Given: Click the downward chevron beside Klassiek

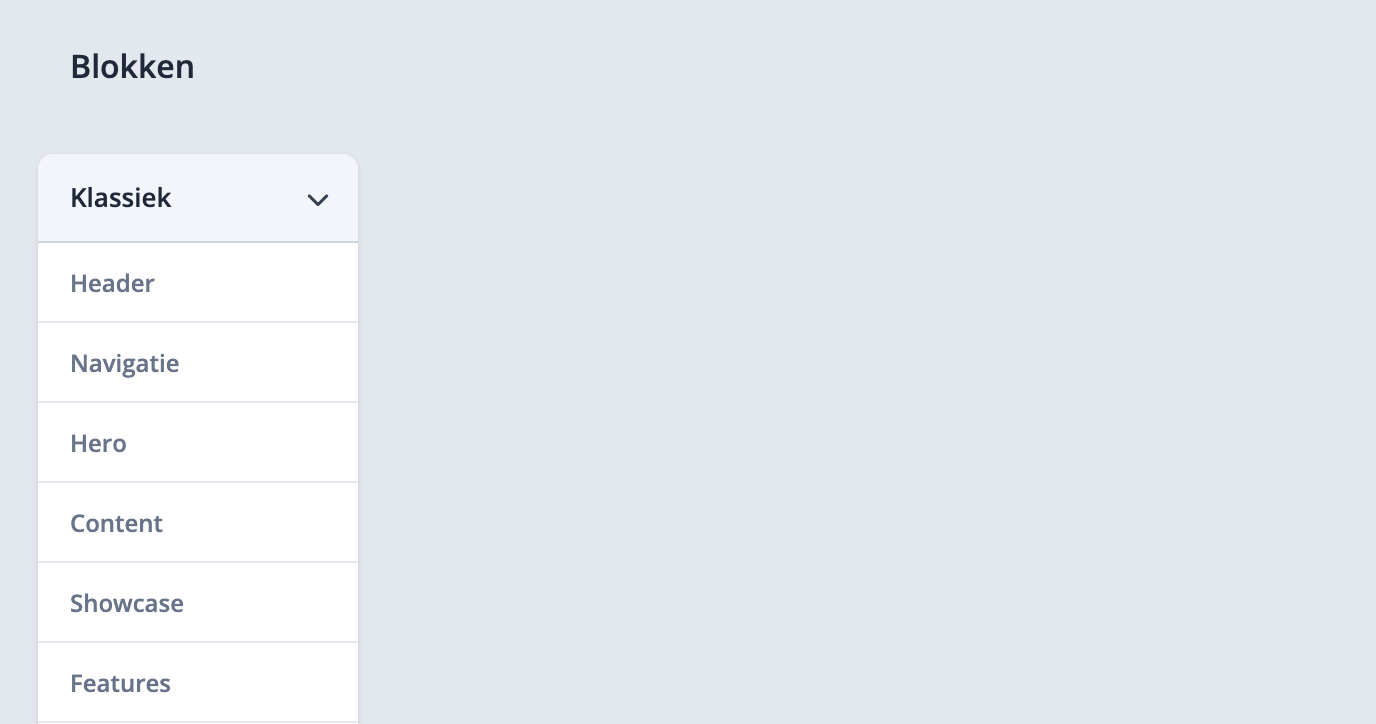Looking at the screenshot, I should pyautogui.click(x=318, y=200).
